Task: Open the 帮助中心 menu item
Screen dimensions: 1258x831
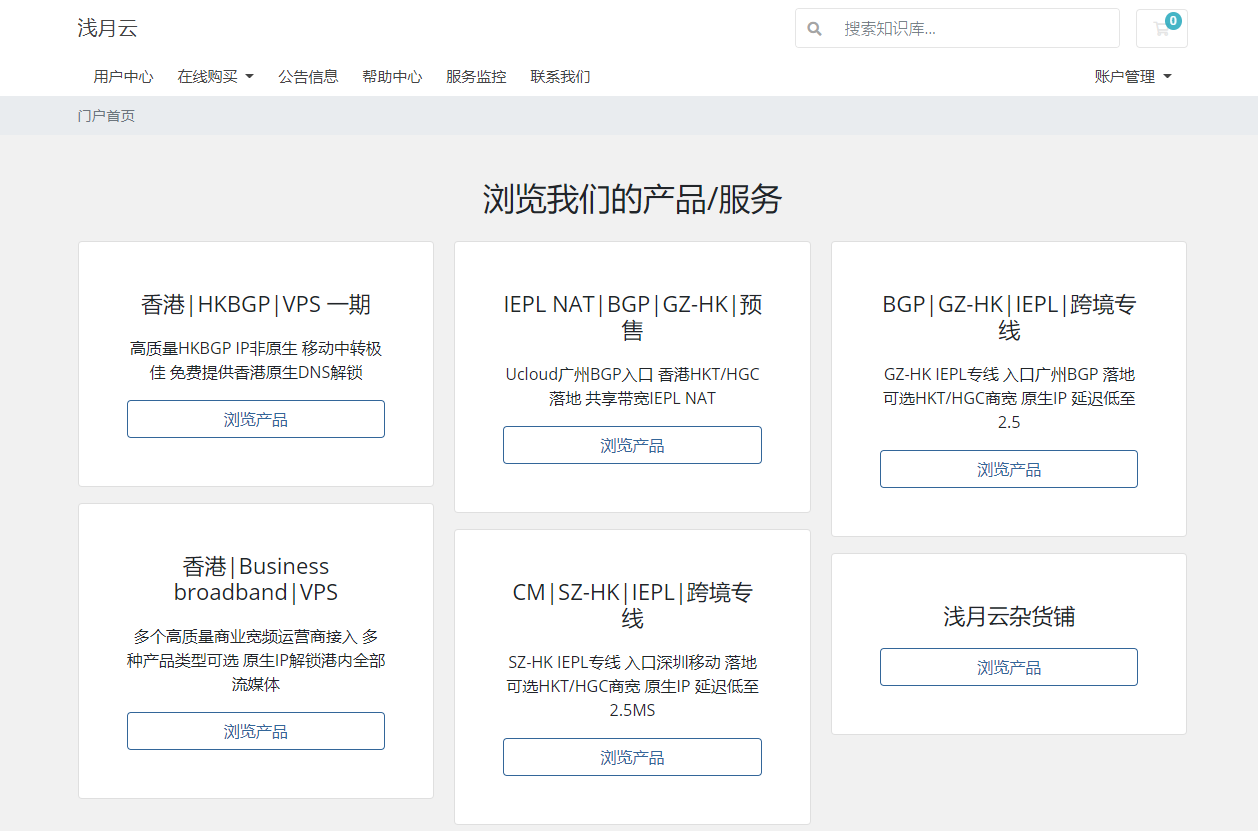Action: tap(392, 77)
